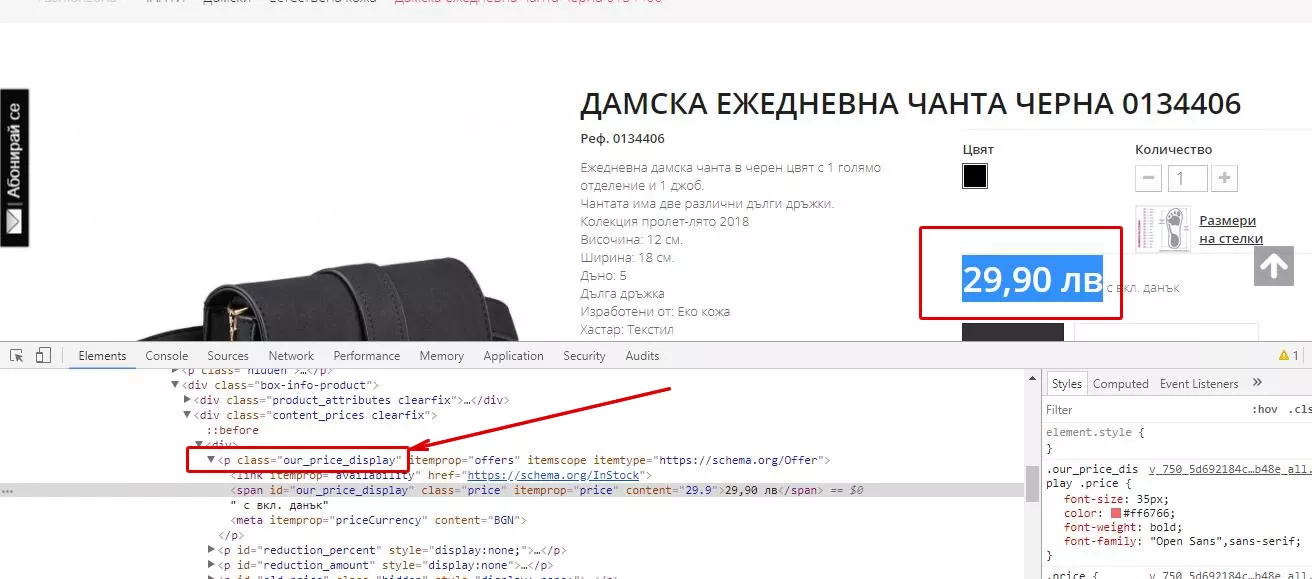Switch to the Console tab
The height and width of the screenshot is (579, 1312).
pos(167,355)
